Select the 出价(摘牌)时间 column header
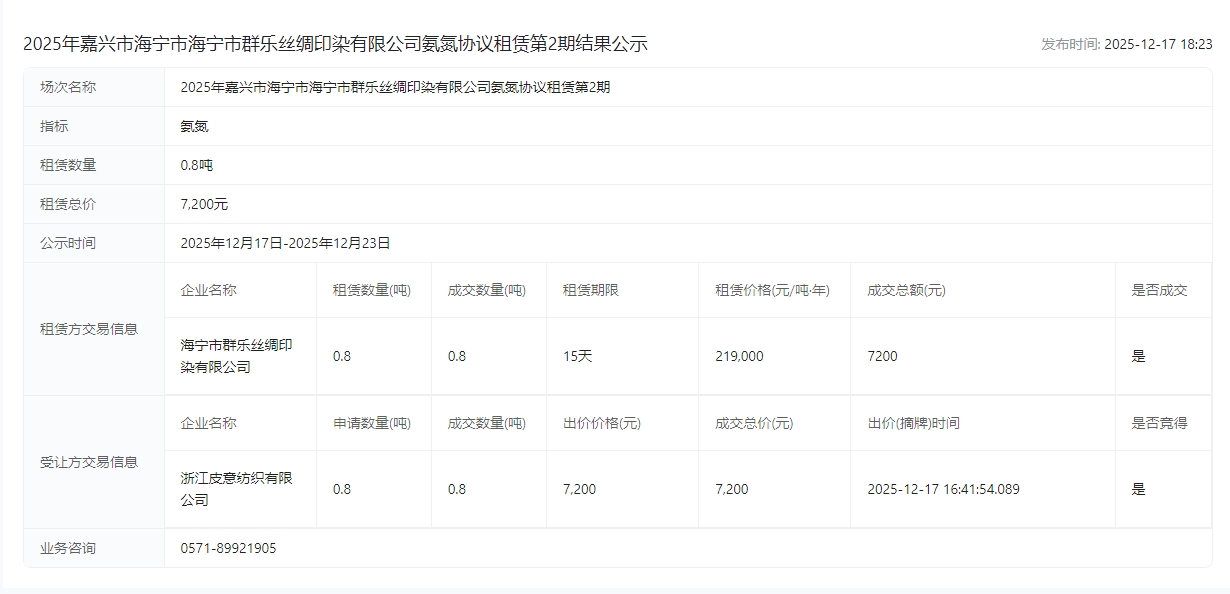 913,423
